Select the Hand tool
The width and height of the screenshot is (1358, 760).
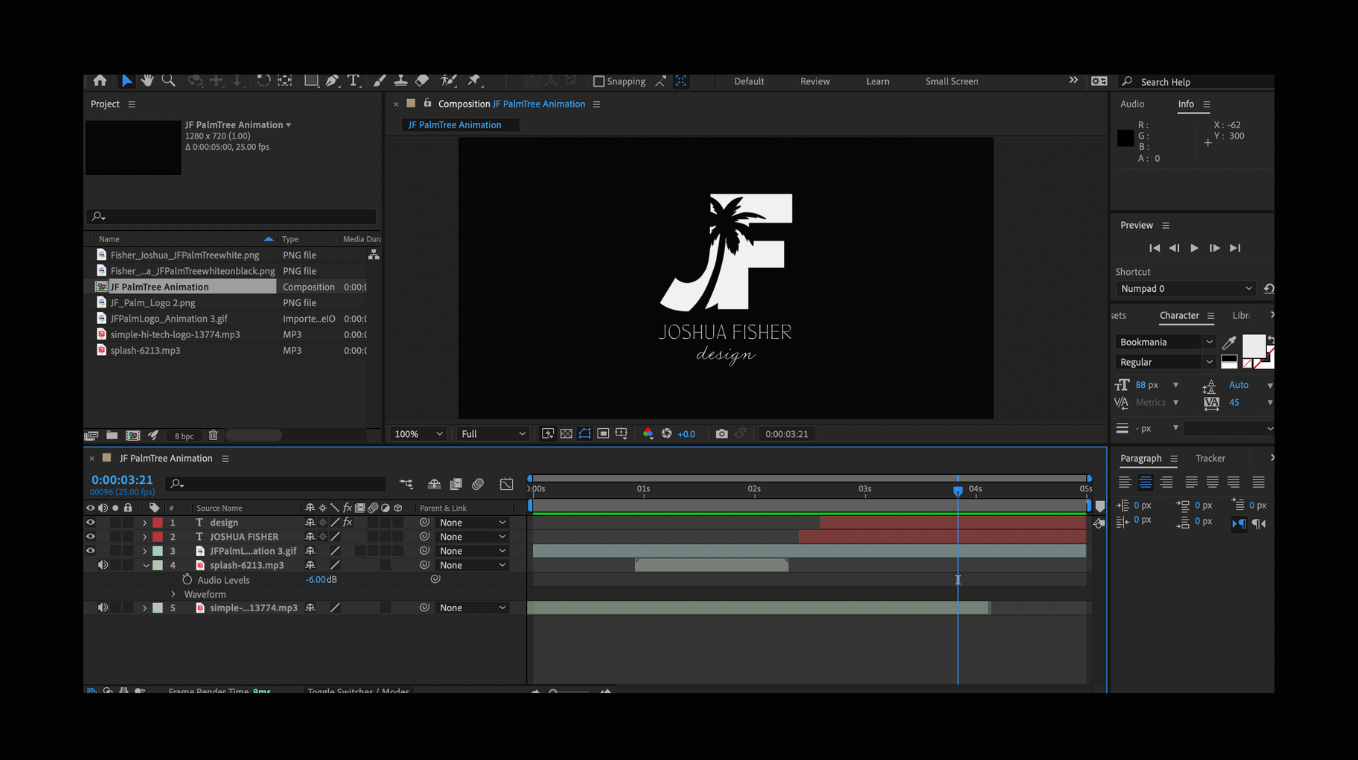[147, 81]
